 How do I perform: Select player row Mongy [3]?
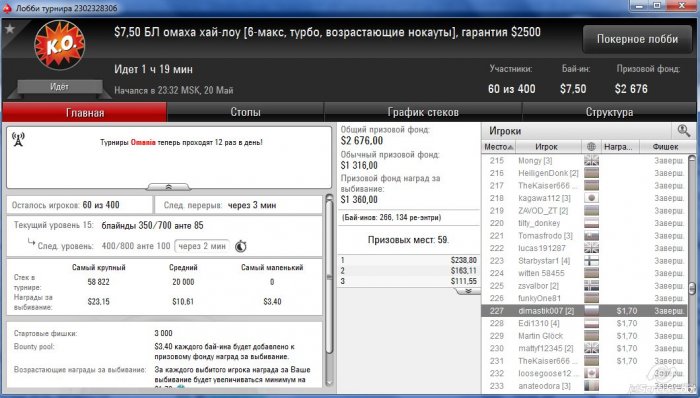584,160
